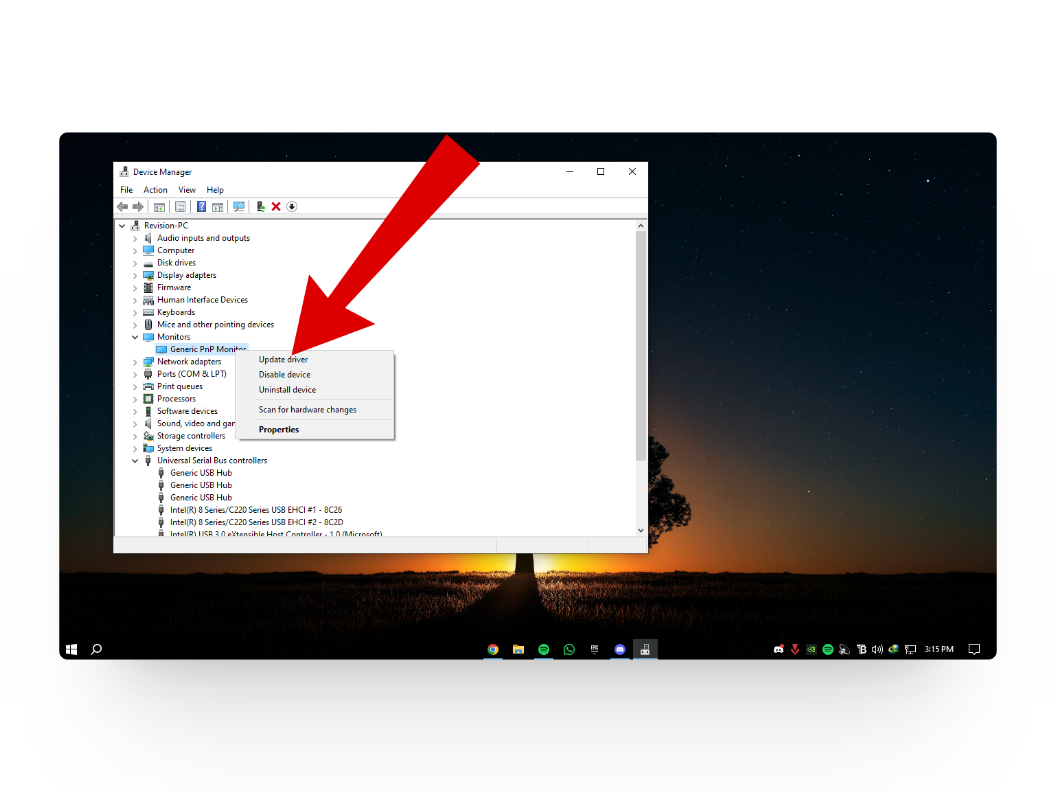
Task: Collapse the Universal Serial Bus controllers chevron
Action: point(135,461)
